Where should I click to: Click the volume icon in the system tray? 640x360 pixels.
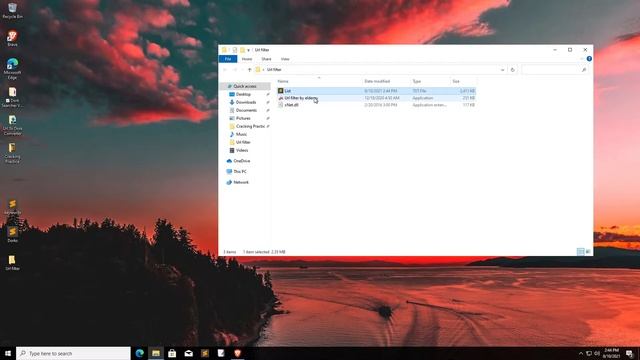coord(597,353)
